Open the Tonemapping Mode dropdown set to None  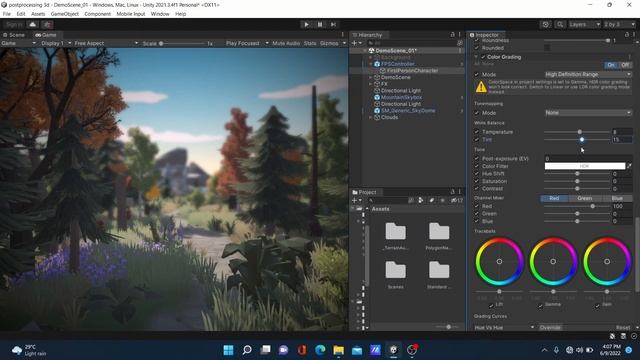click(x=588, y=113)
